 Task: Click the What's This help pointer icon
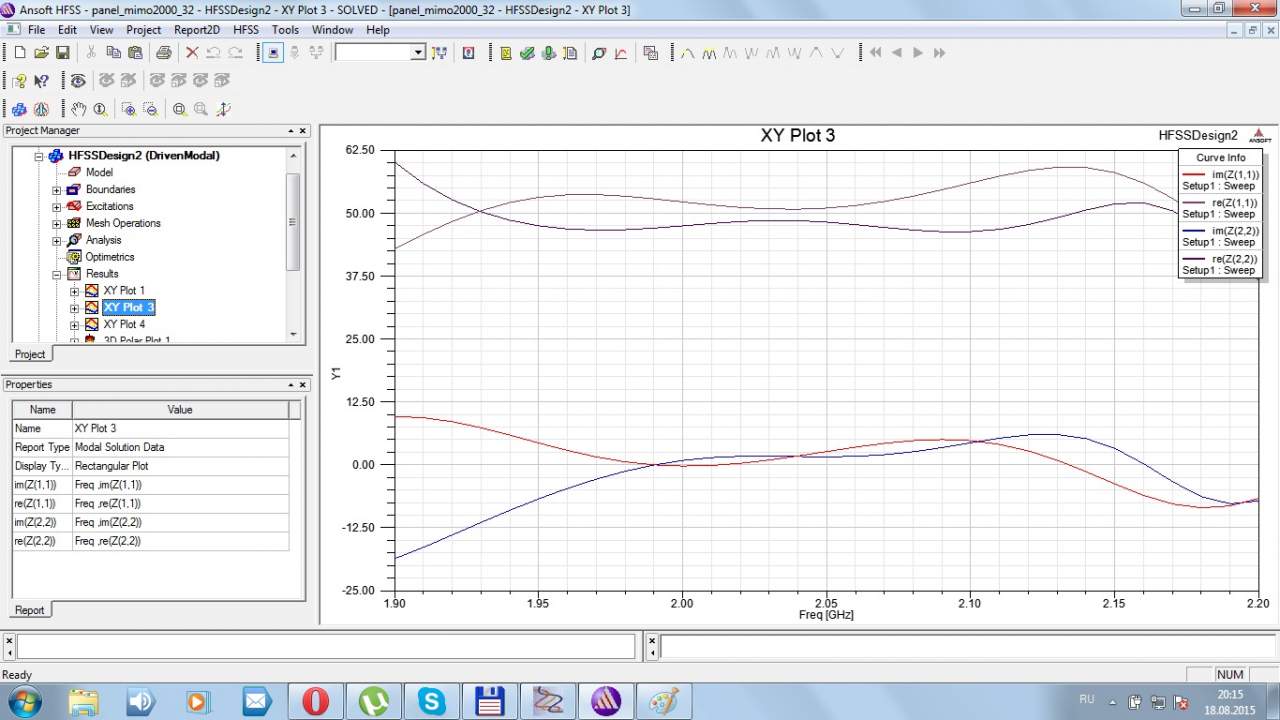coord(41,81)
